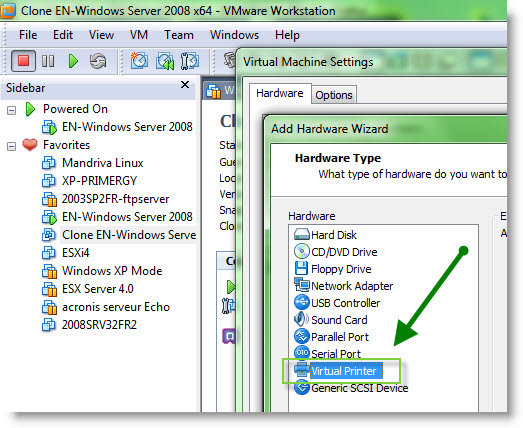Screen dimensions: 523x428
Task: Select ESXi4 virtual machine
Action: [76, 253]
